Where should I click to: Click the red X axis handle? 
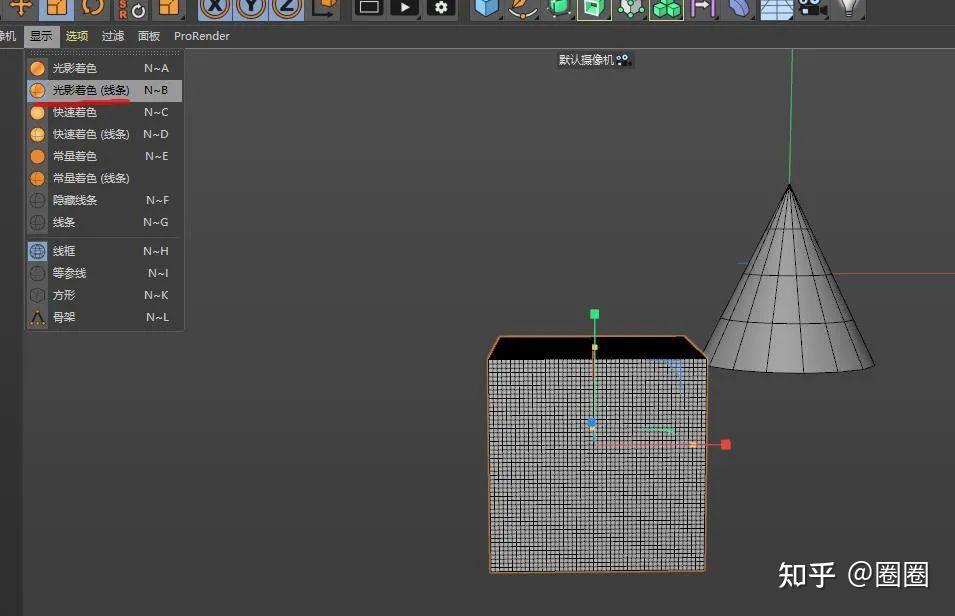click(725, 445)
